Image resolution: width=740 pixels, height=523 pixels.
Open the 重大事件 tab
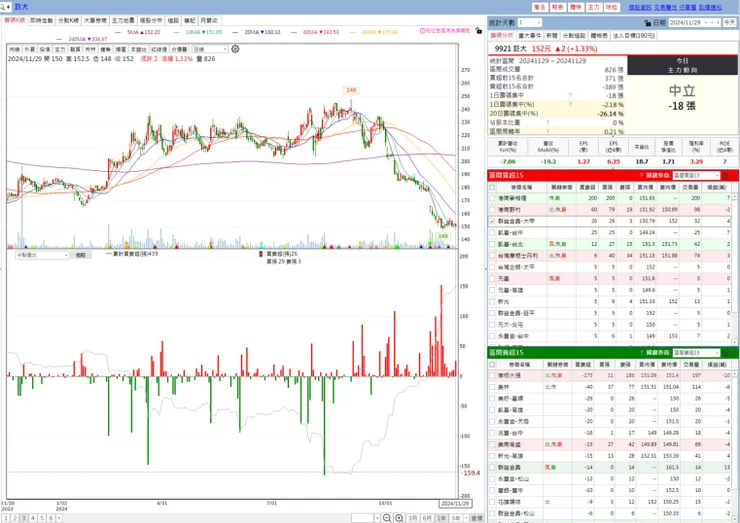click(x=530, y=35)
